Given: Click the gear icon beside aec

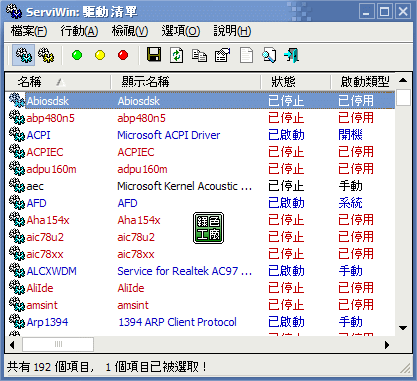Looking at the screenshot, I should click(17, 186).
